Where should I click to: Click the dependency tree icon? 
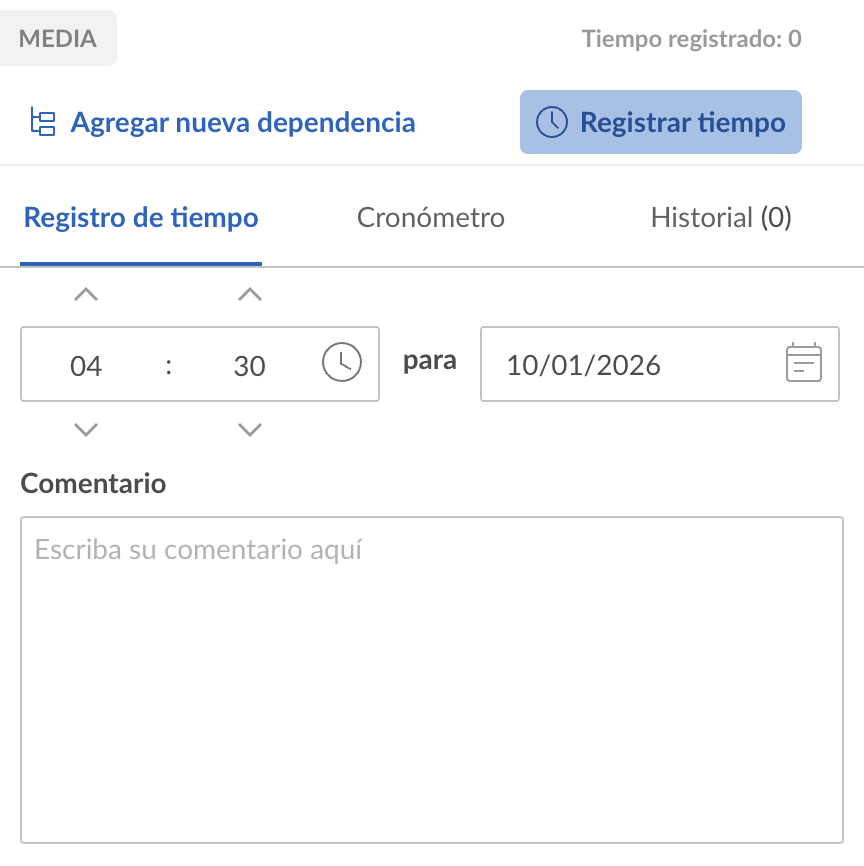[43, 122]
